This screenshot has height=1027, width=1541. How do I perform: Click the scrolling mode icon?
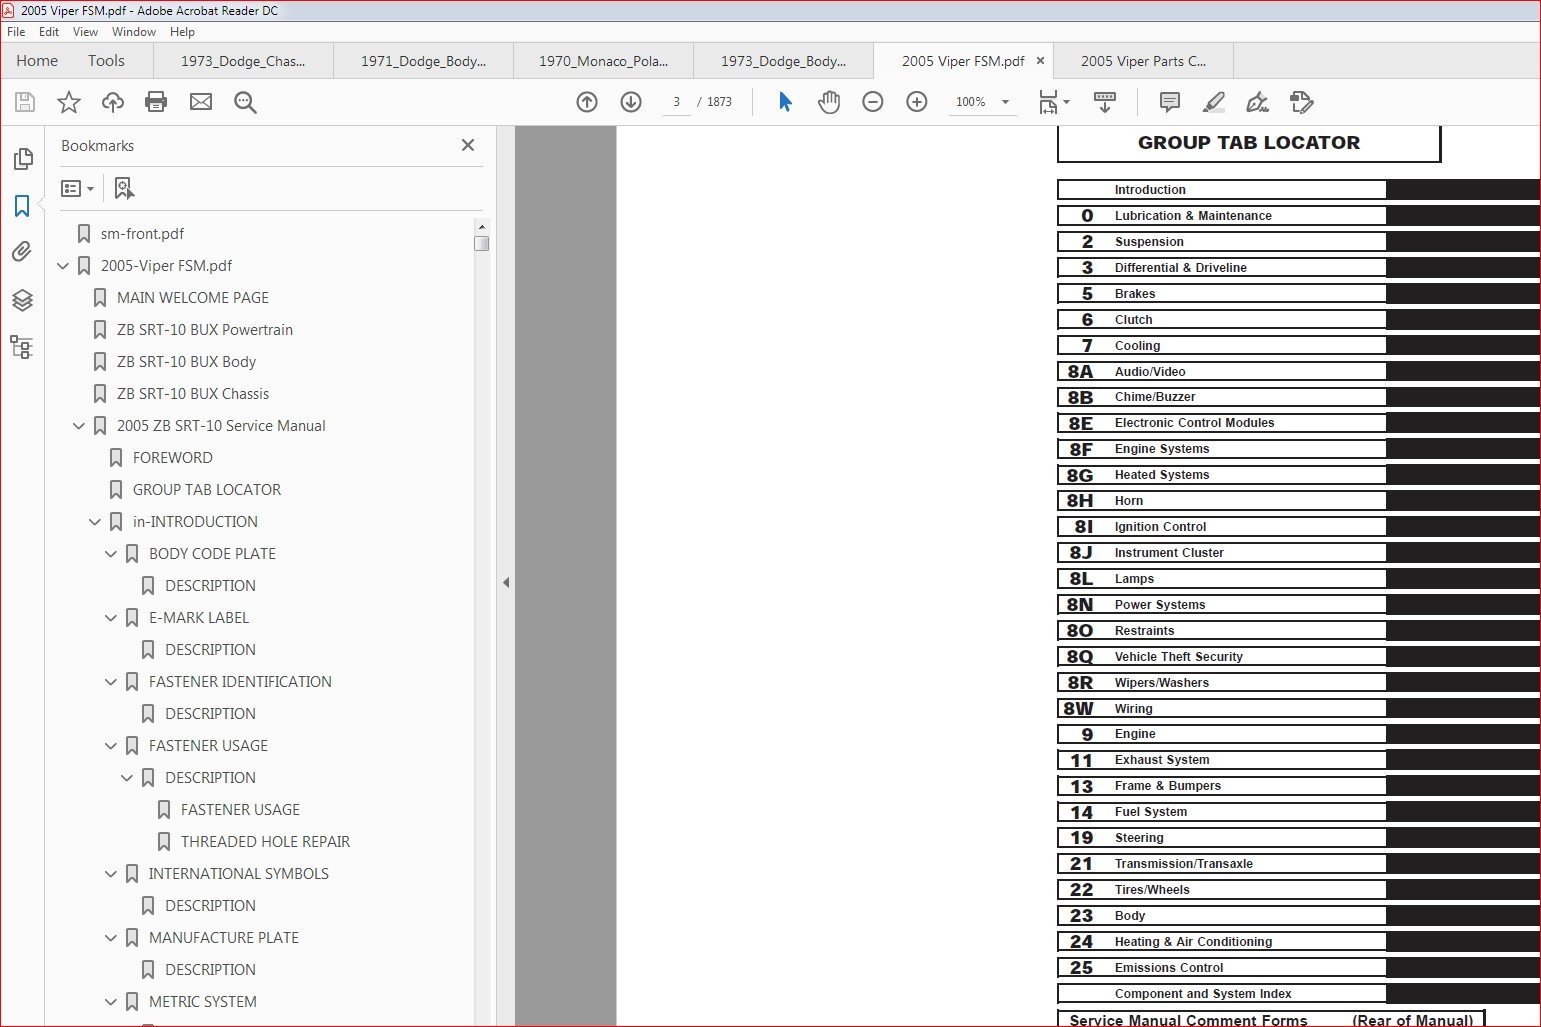pos(1105,102)
